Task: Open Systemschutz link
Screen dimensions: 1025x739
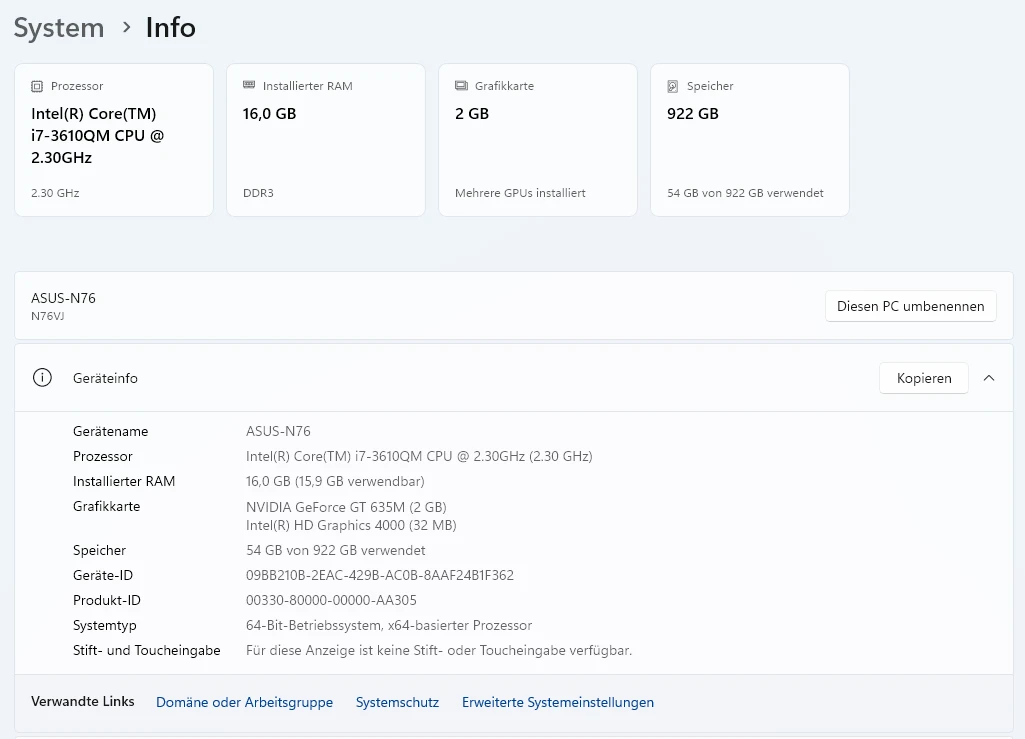Action: [397, 702]
